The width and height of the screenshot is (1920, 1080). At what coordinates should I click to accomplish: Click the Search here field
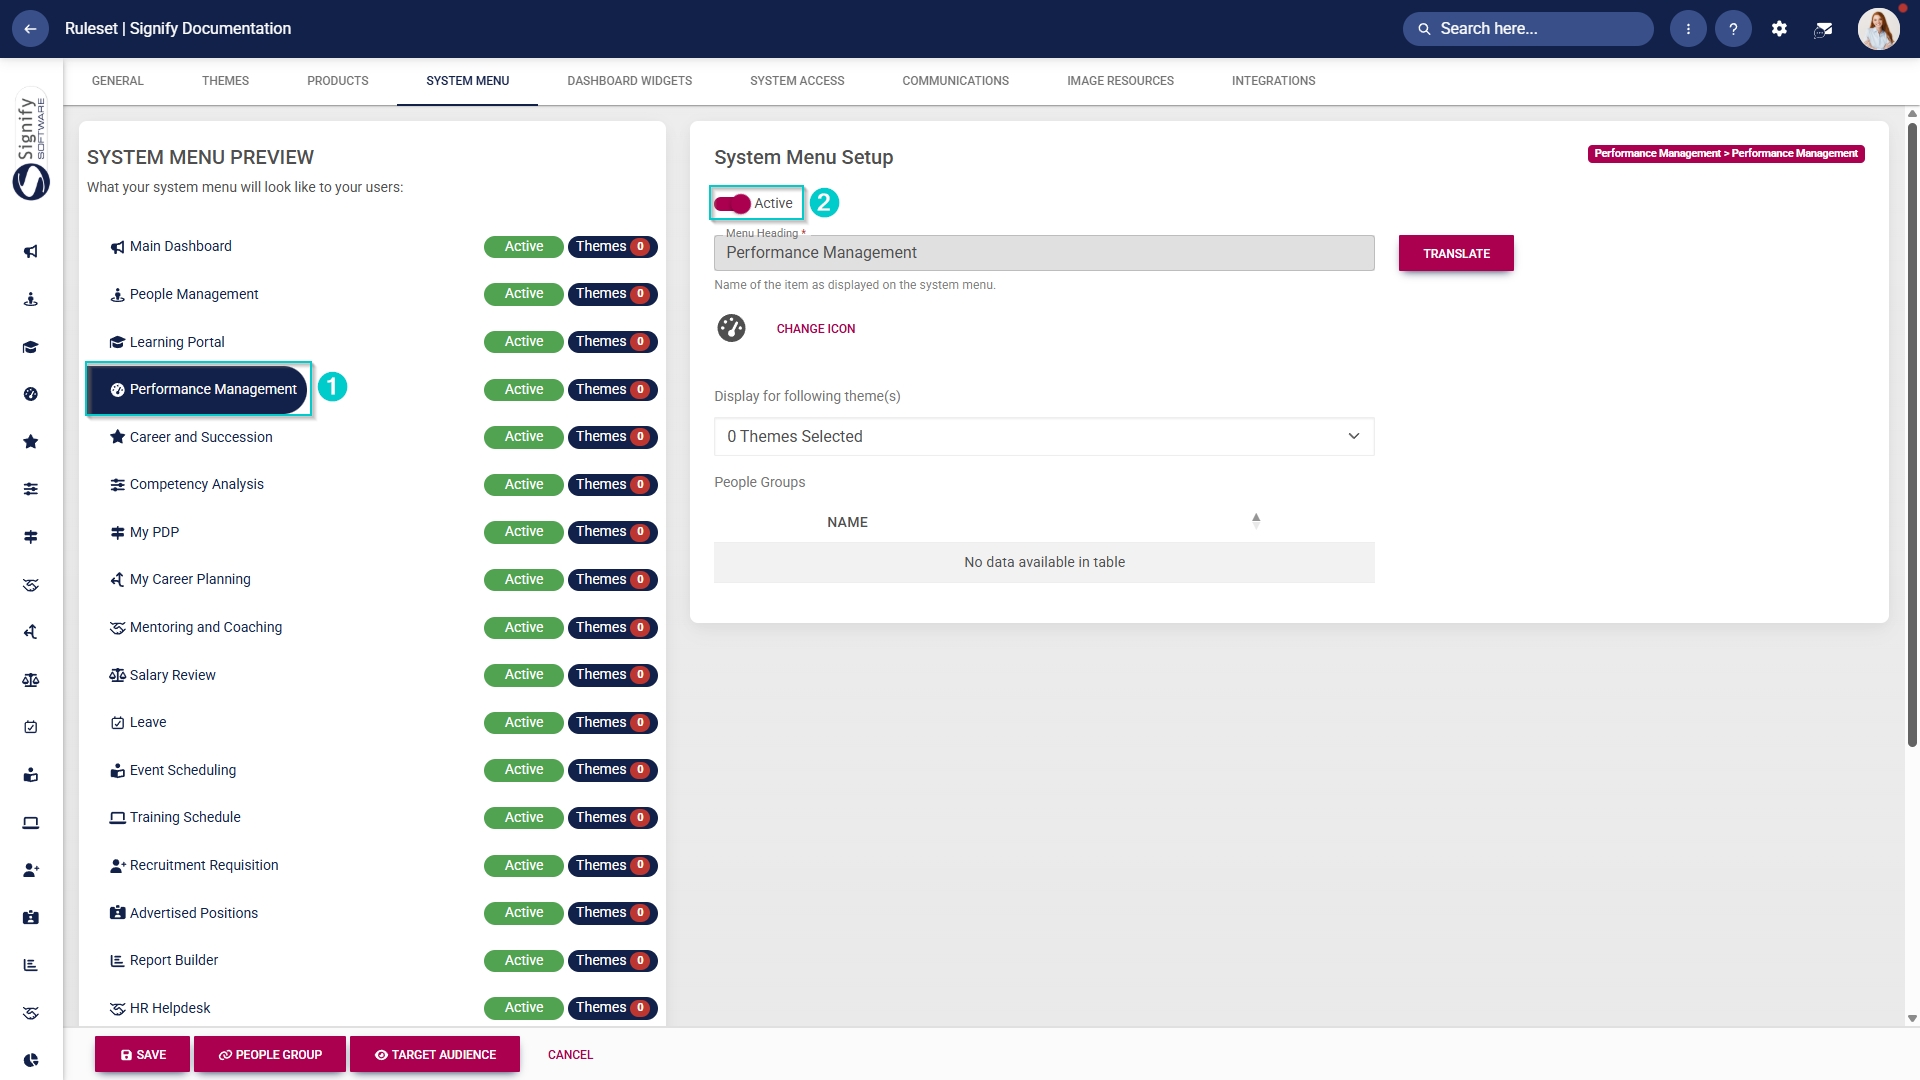1528,29
